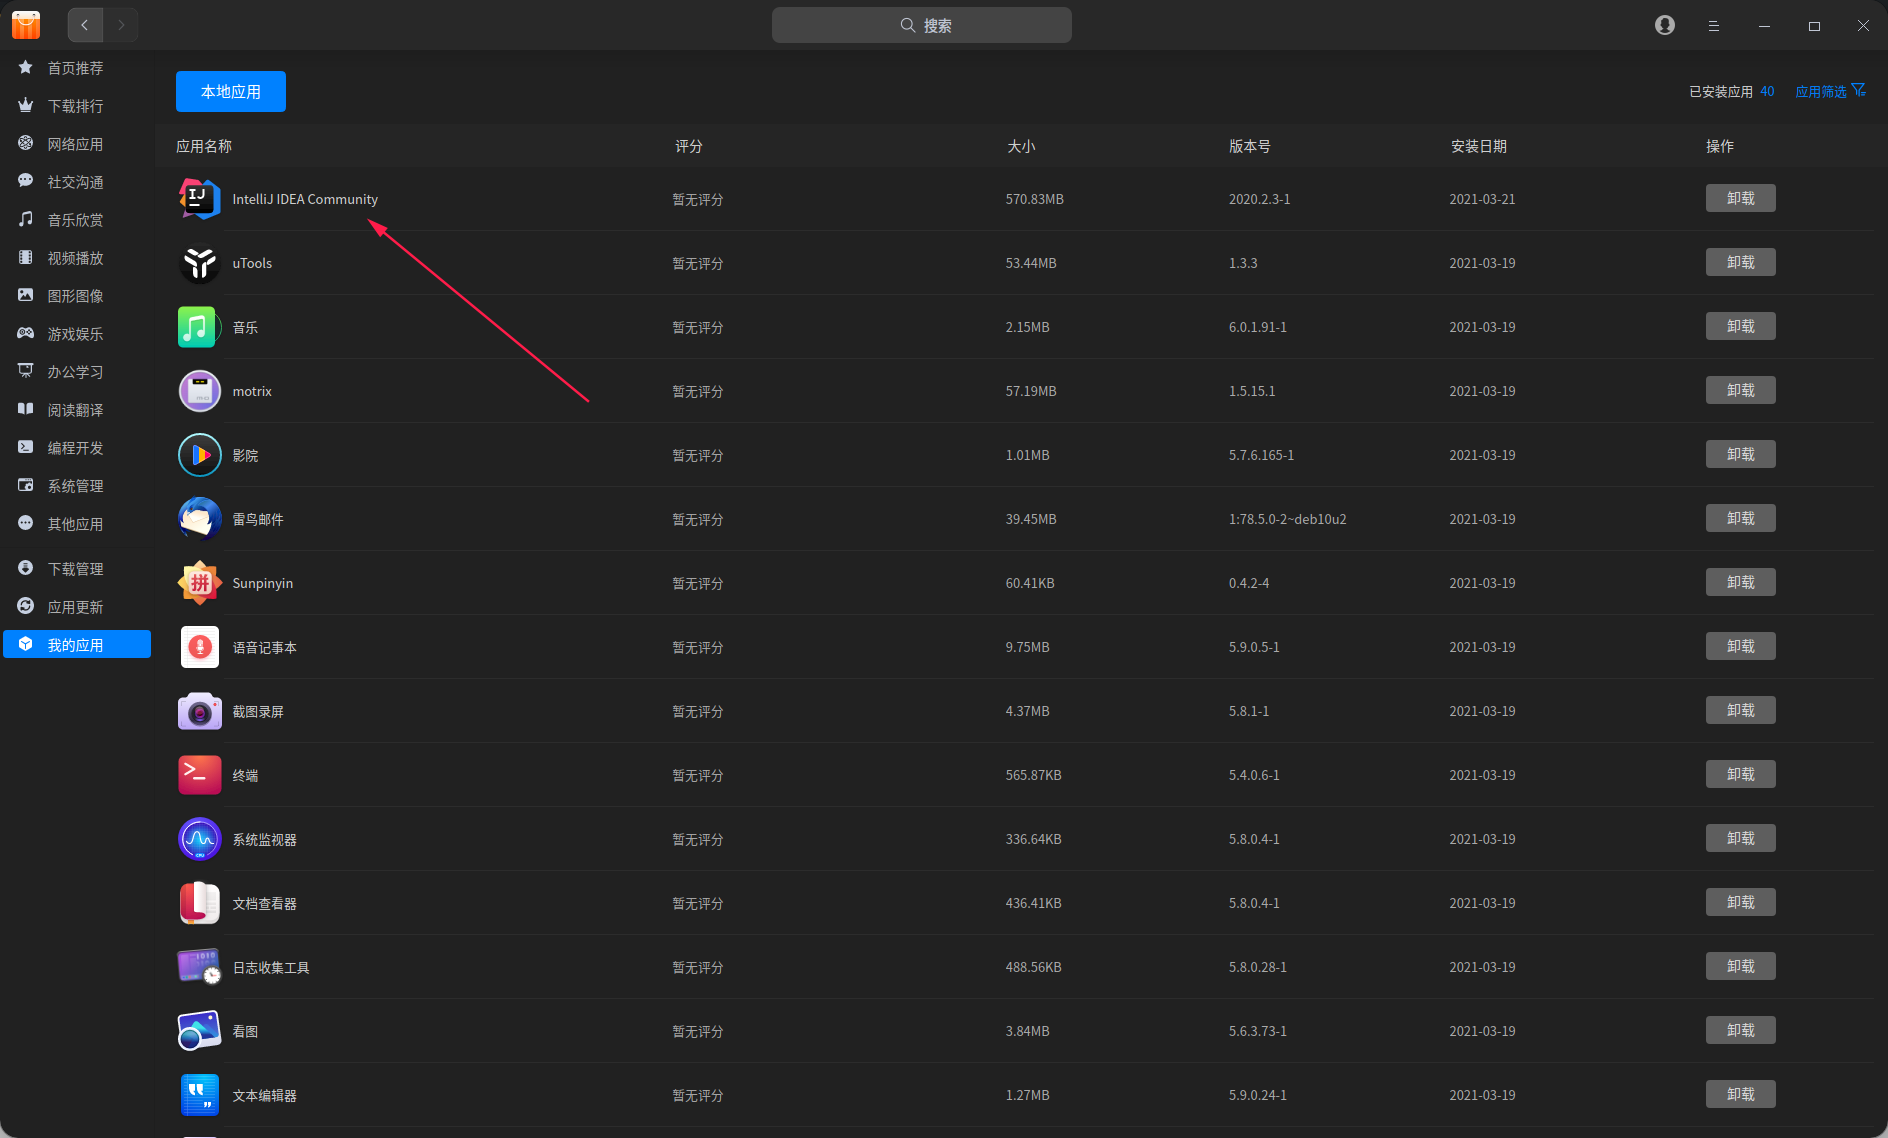Uninstall 系统监视器 with its 卸载 button
Image resolution: width=1888 pixels, height=1138 pixels.
1741,838
